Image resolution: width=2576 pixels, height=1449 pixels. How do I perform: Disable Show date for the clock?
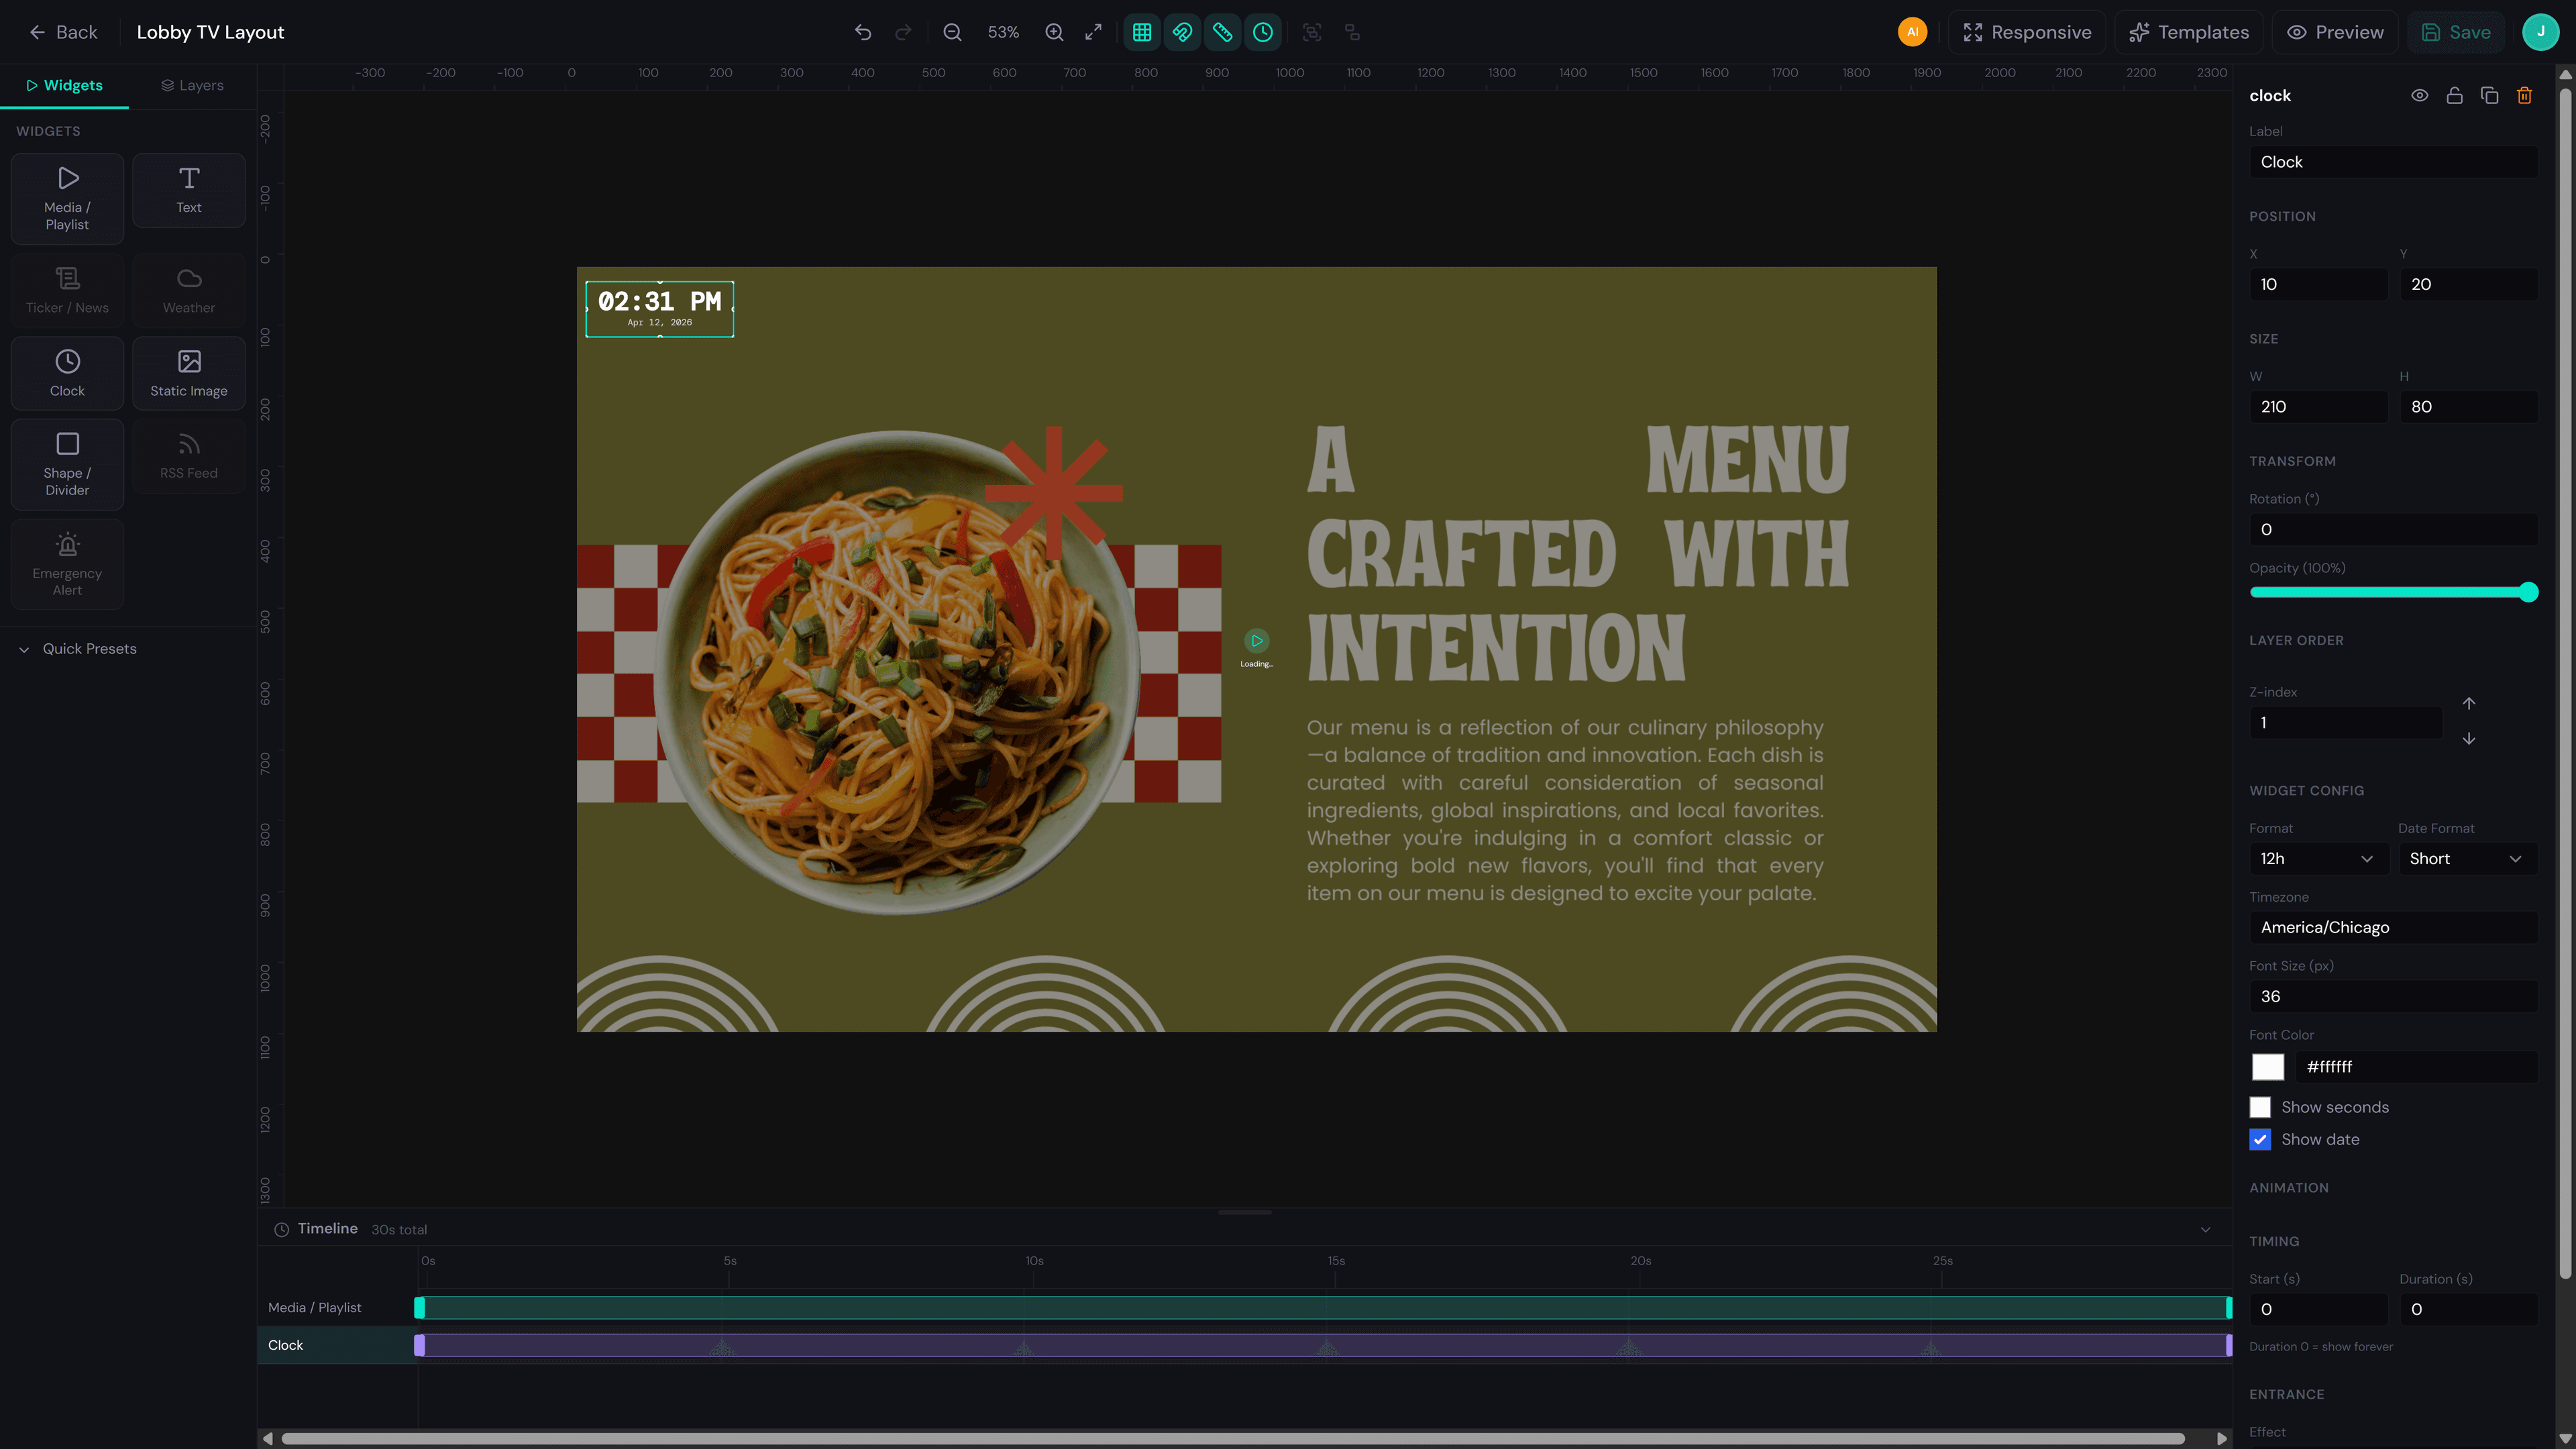pos(2260,1139)
